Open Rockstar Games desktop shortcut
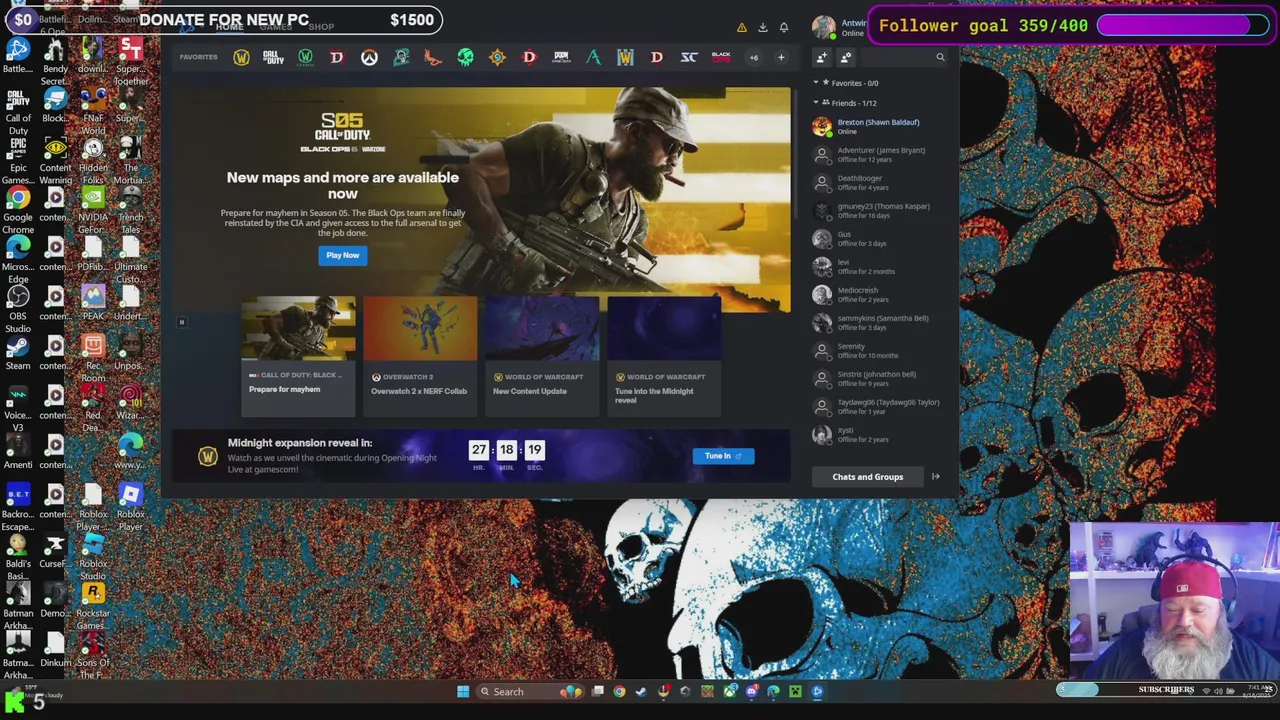The image size is (1280, 720). (x=93, y=606)
